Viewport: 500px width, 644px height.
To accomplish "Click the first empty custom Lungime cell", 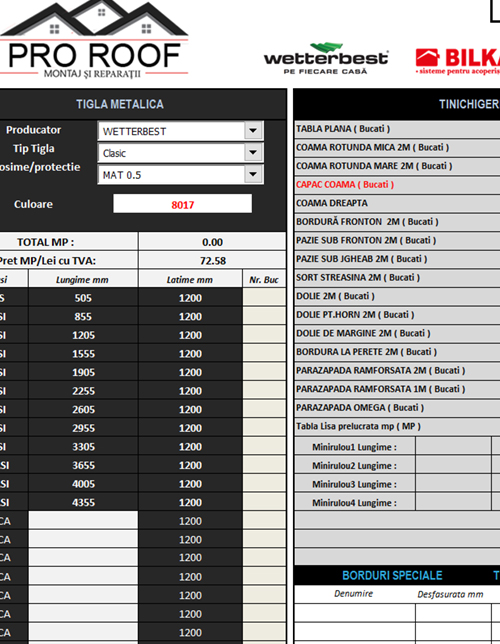I will (83, 520).
